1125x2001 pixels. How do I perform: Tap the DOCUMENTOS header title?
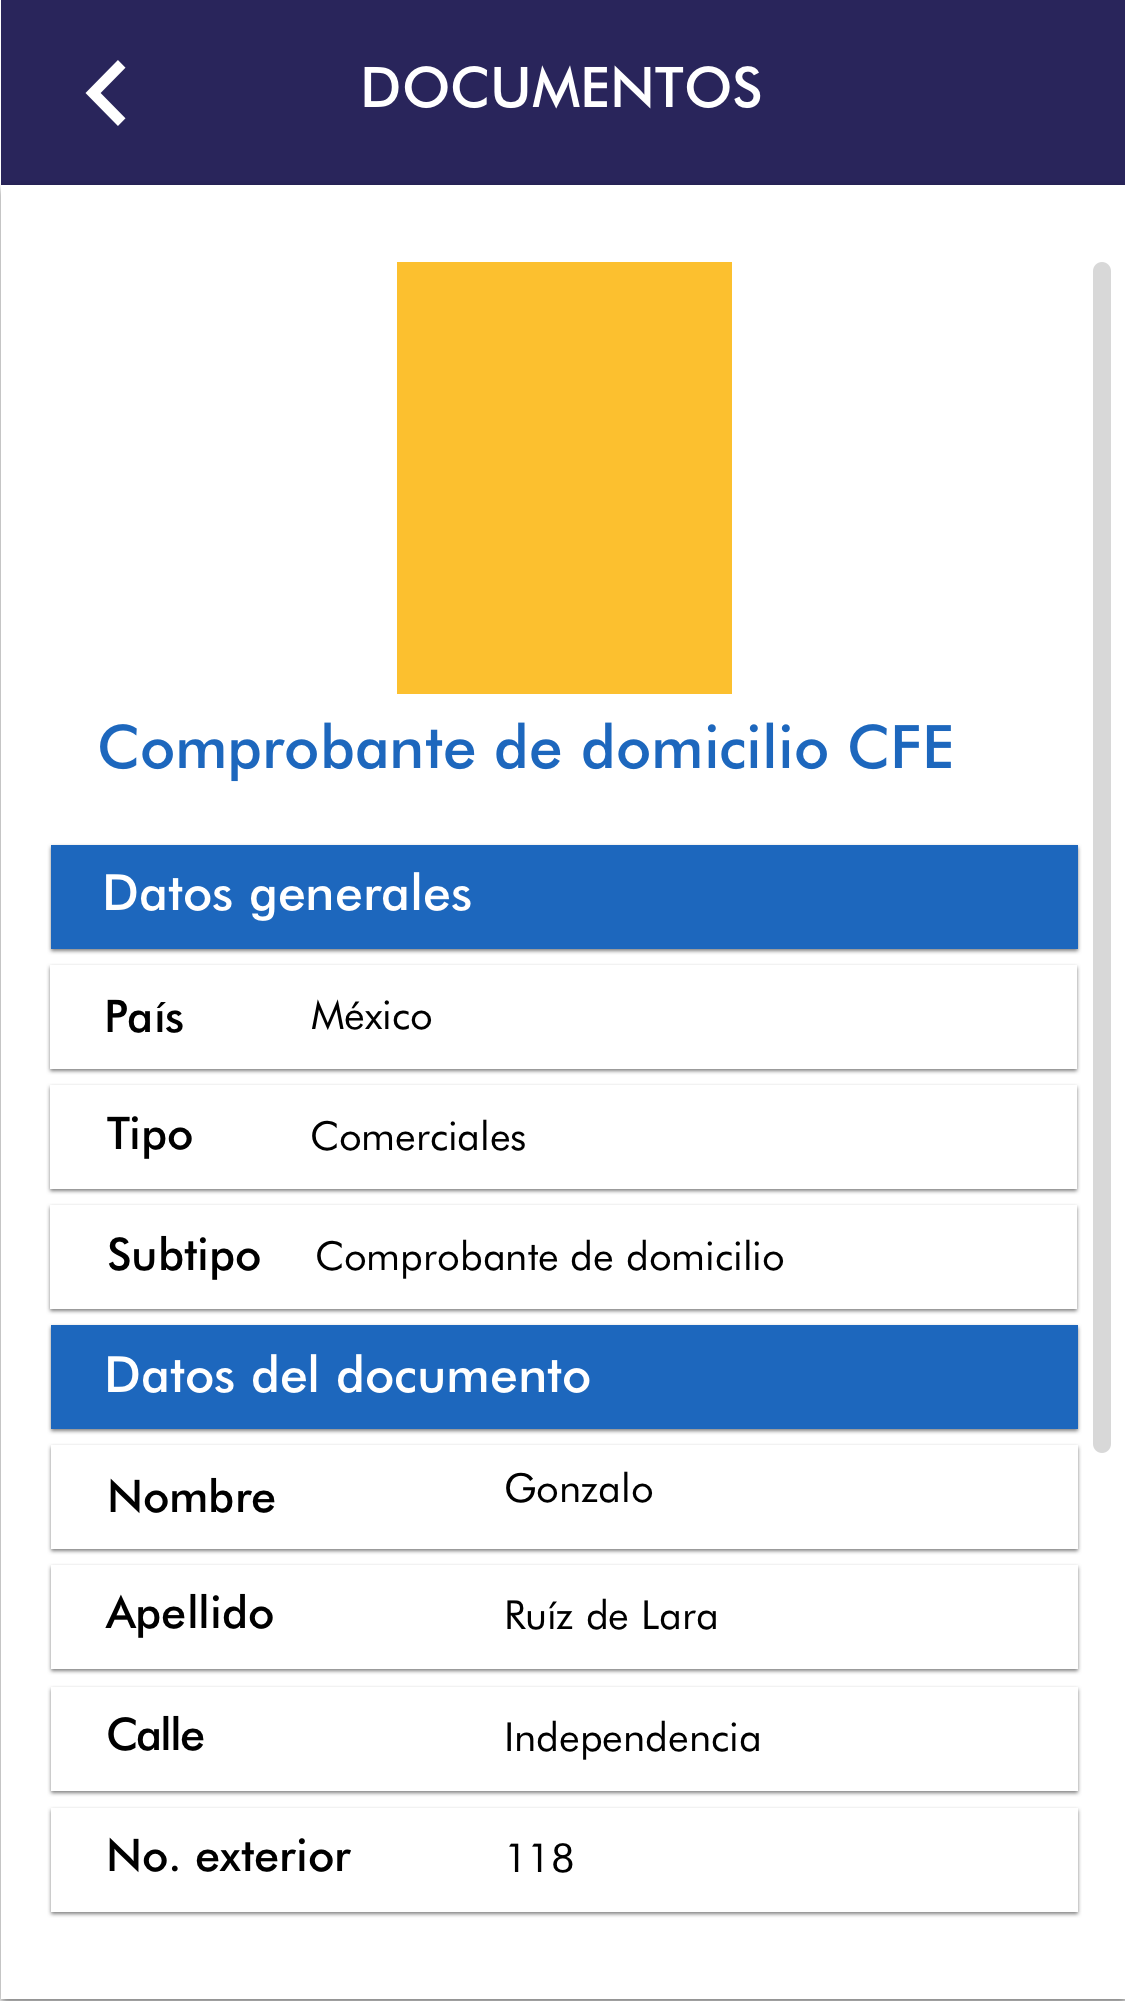coord(561,88)
